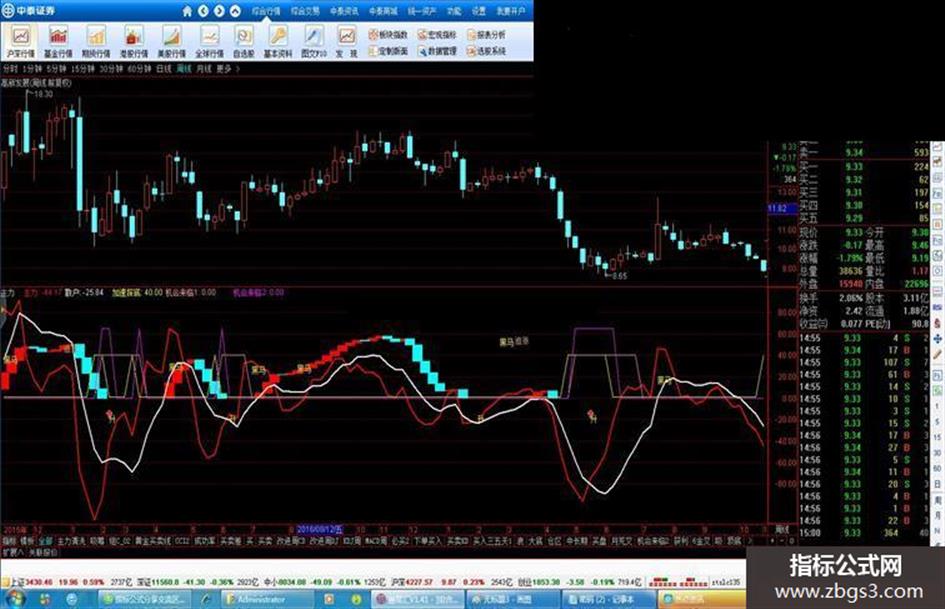Open the 期货行情 futures quotes icon
The image size is (945, 609).
[96, 42]
